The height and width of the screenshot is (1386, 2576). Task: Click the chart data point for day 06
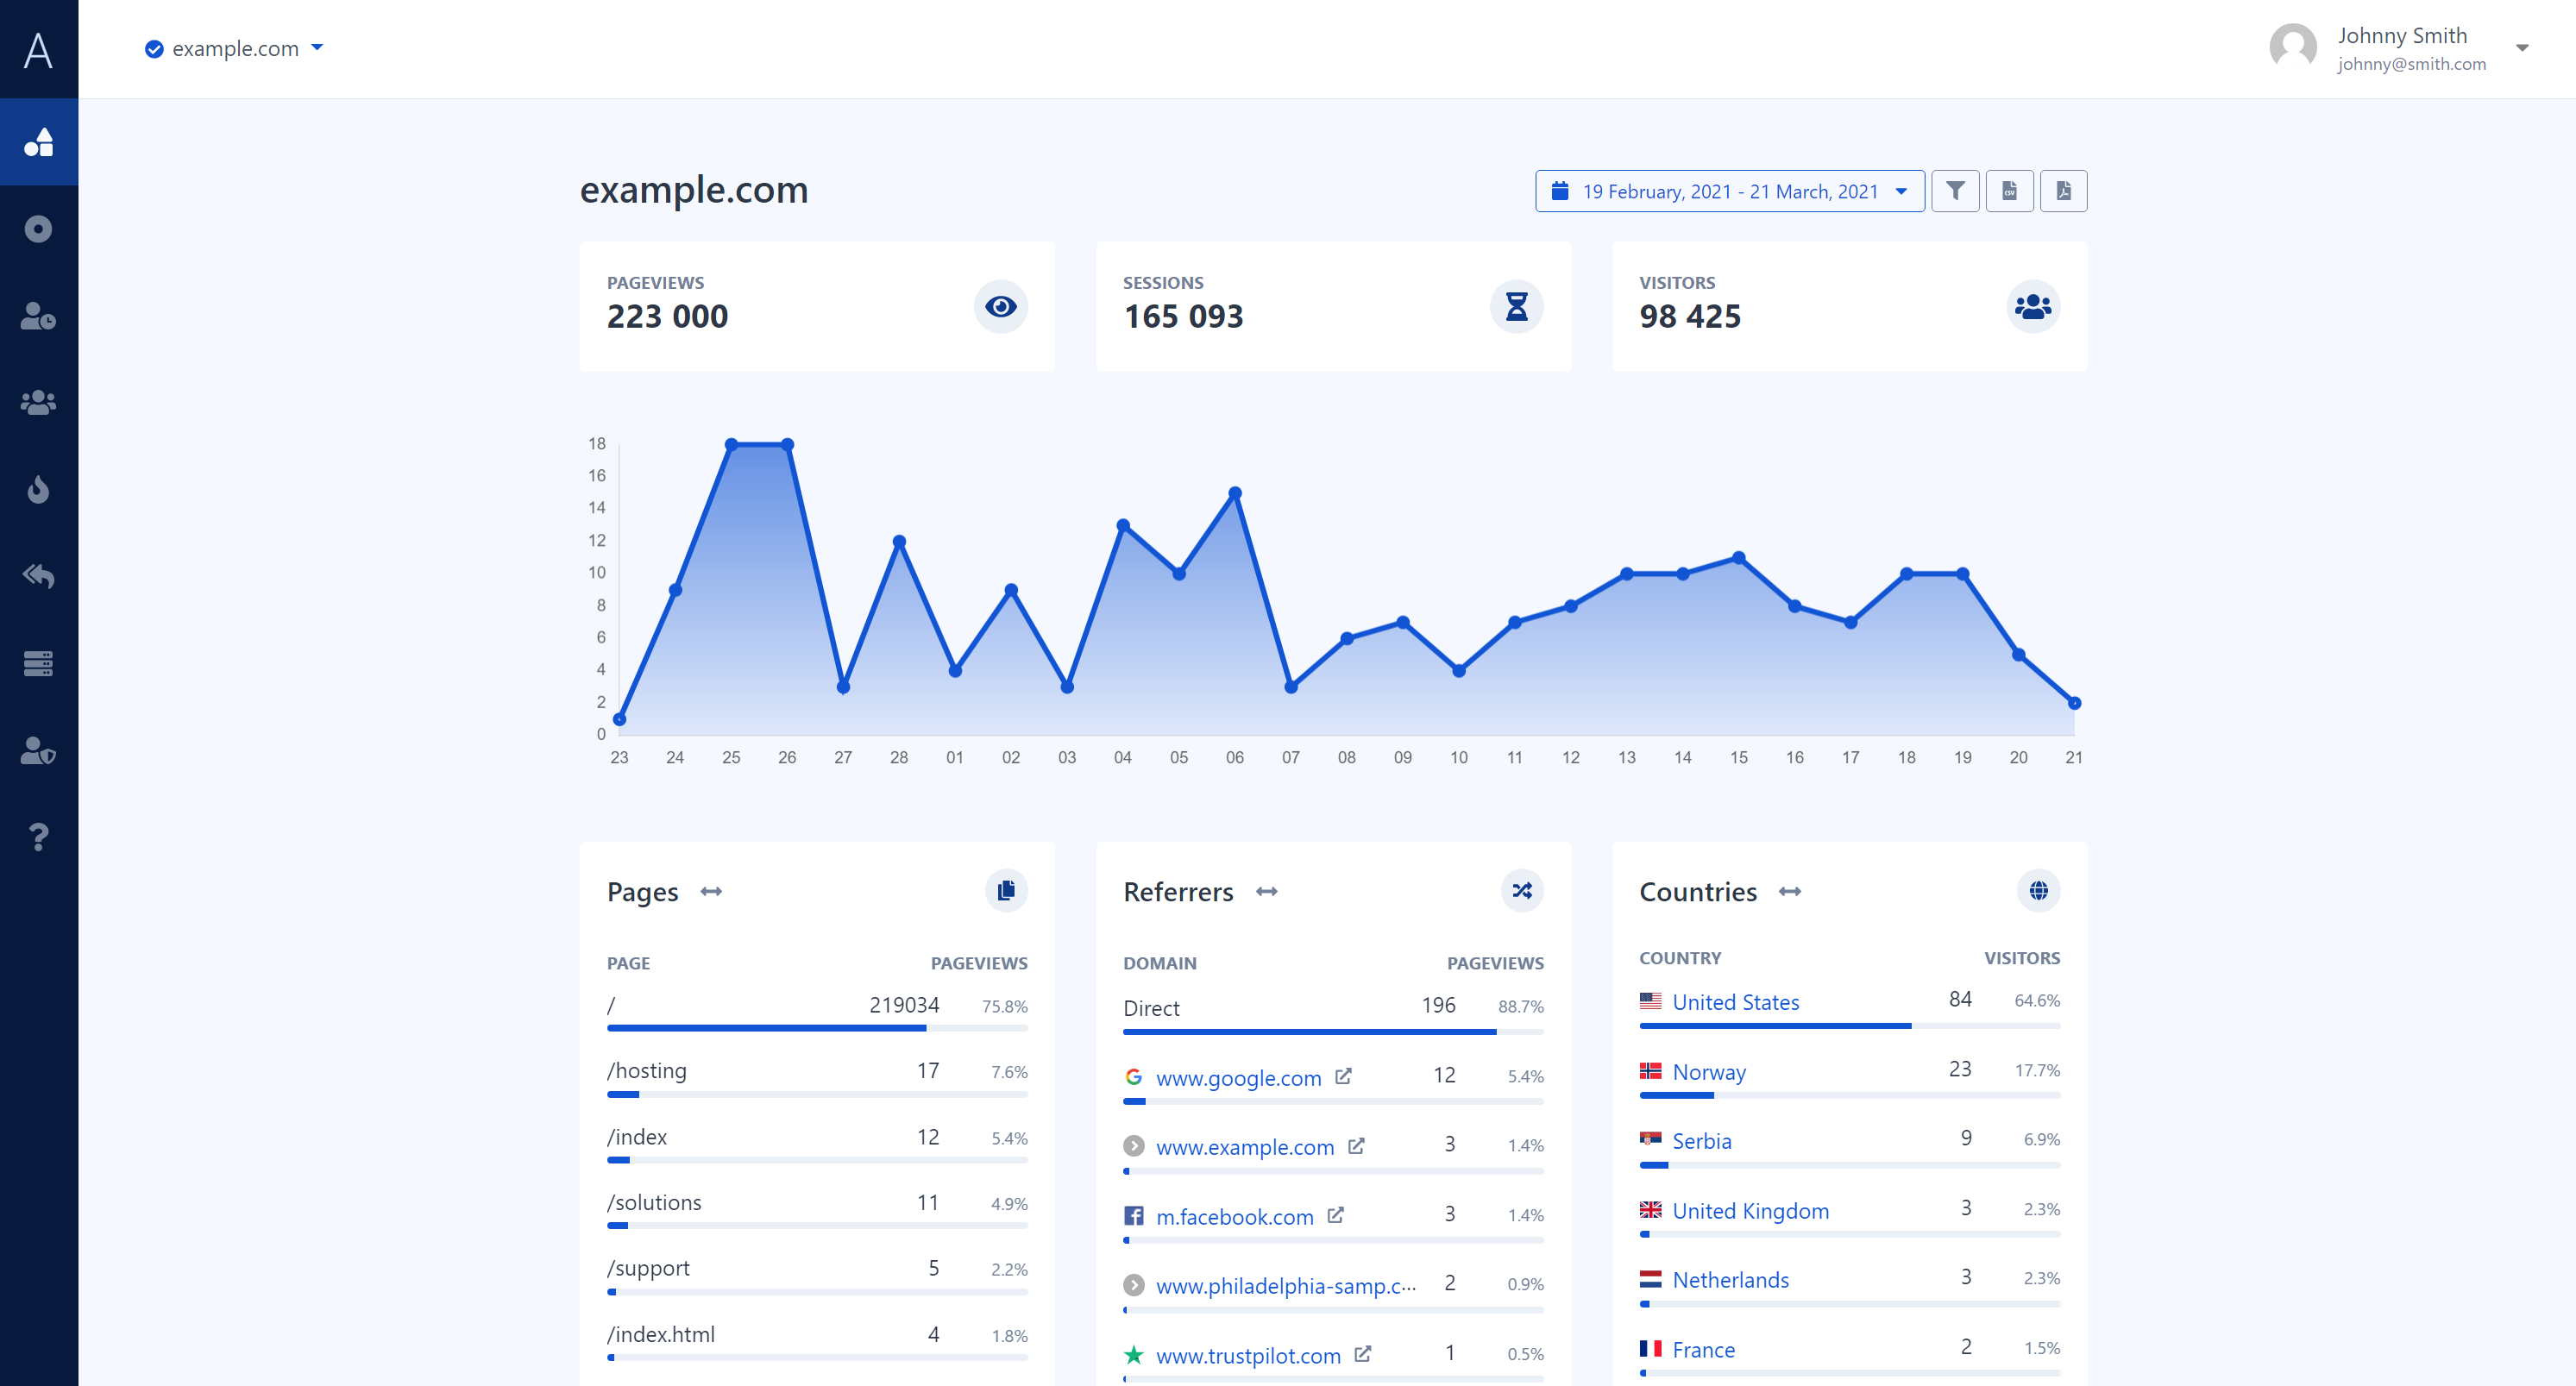click(x=1235, y=493)
